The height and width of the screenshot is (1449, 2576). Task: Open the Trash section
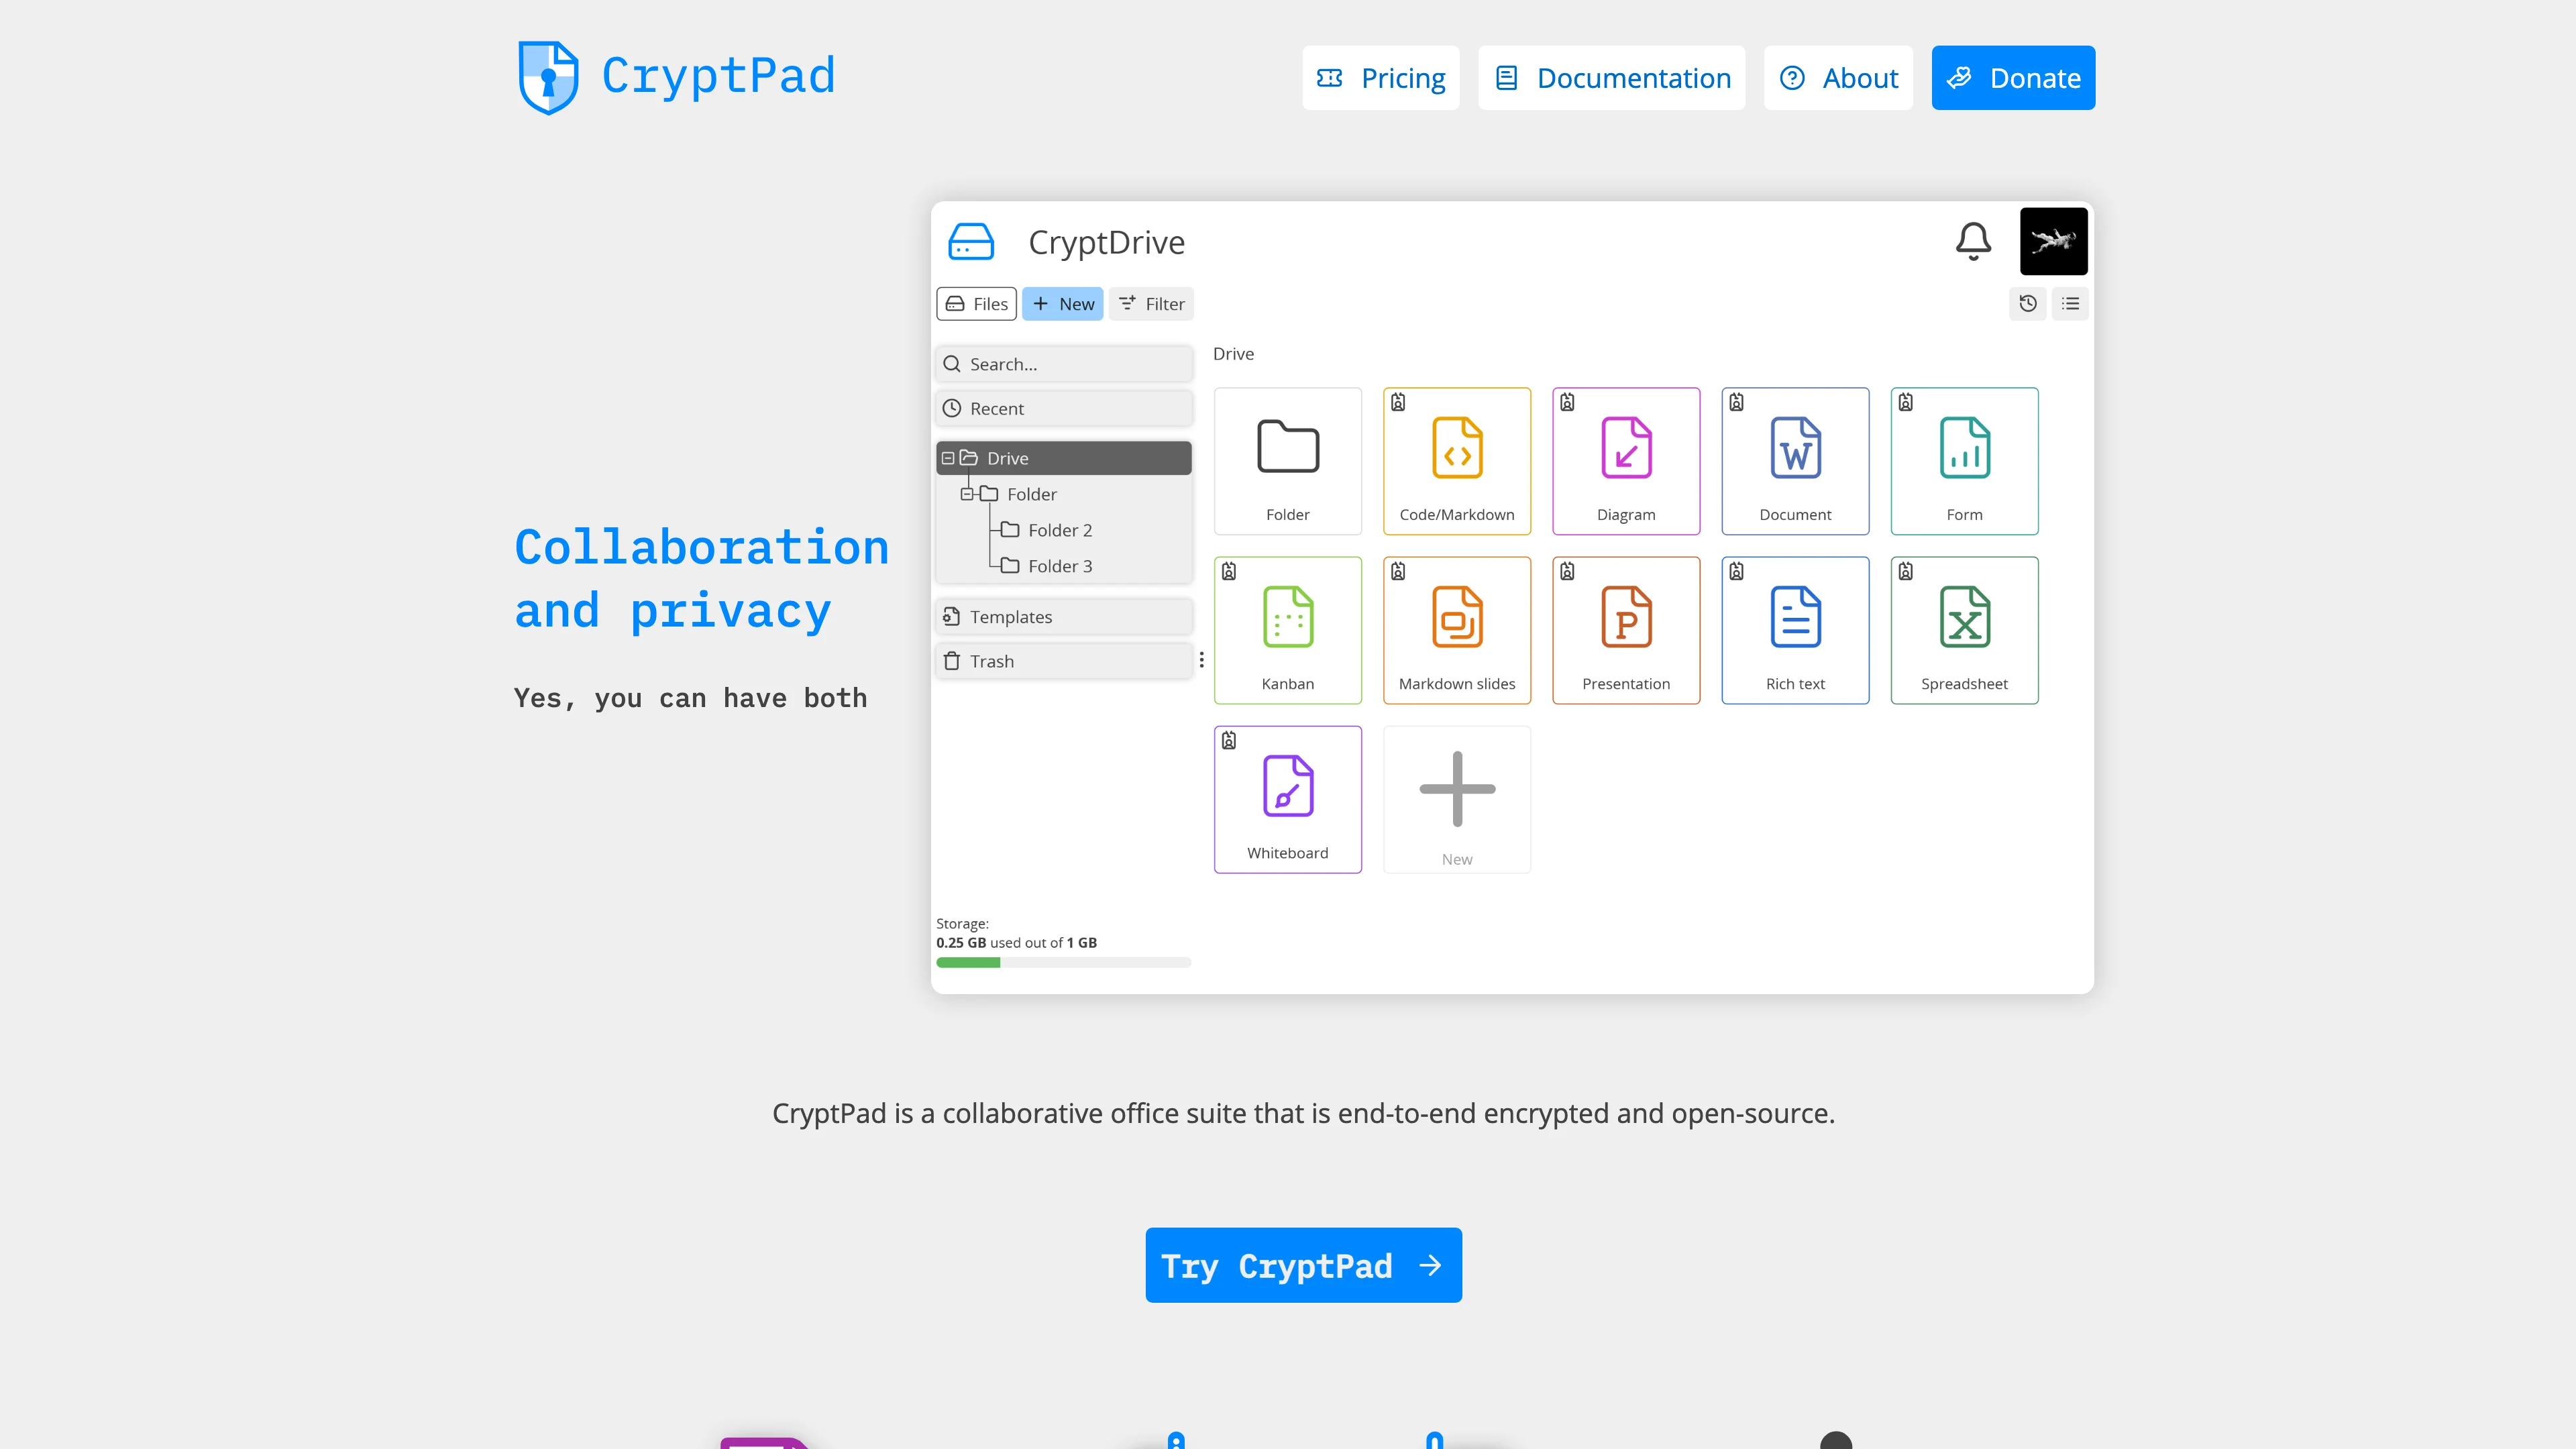(1065, 661)
